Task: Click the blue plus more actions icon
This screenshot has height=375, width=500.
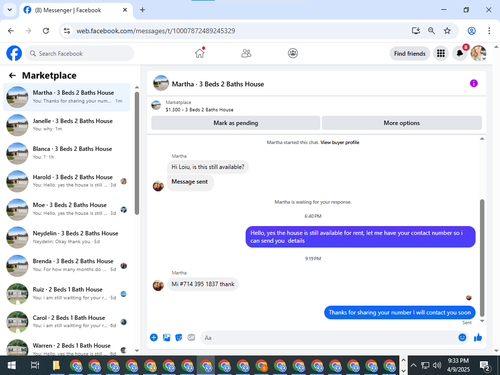Action: click(154, 337)
